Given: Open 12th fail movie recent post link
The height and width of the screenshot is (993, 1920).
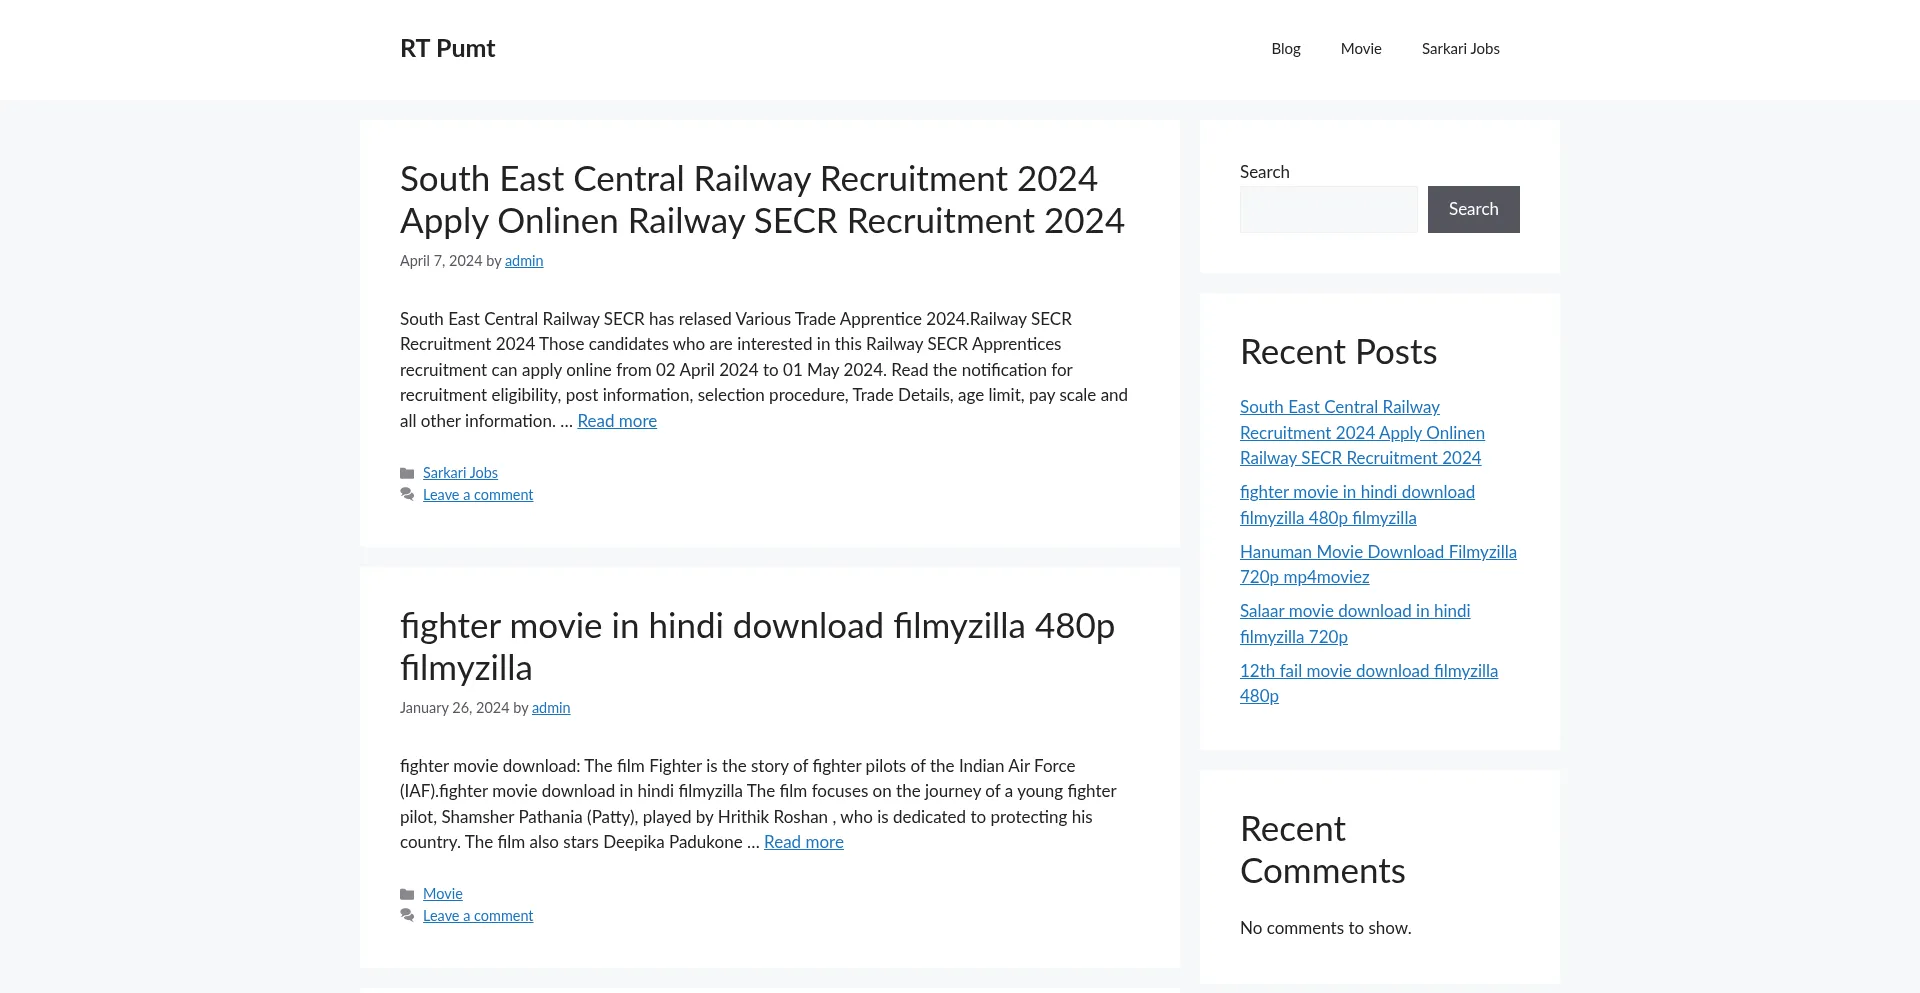Looking at the screenshot, I should click(1368, 683).
